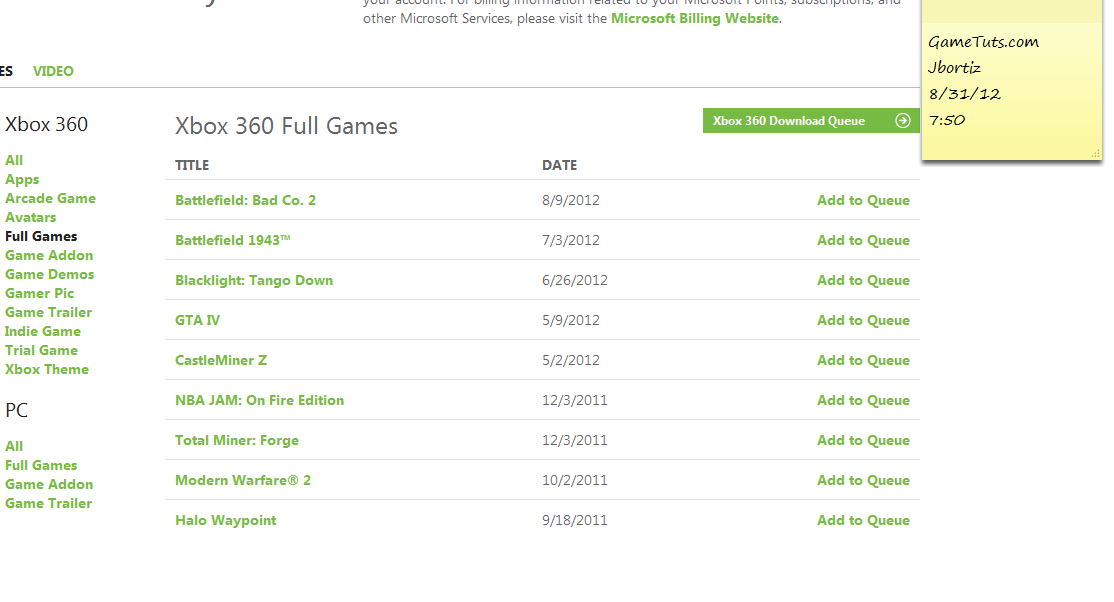
Task: Open Game Demos category
Action: click(50, 274)
